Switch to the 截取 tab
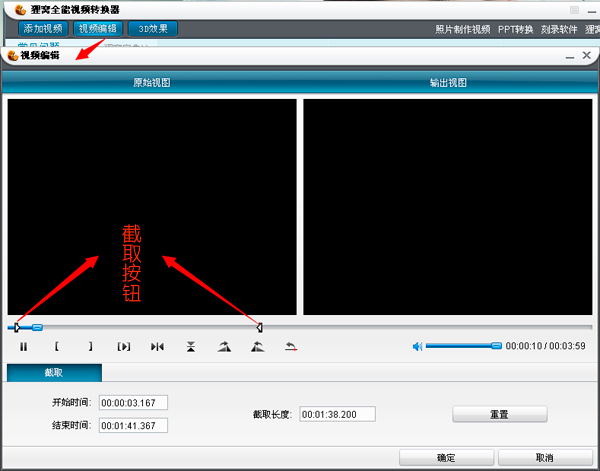 (54, 373)
